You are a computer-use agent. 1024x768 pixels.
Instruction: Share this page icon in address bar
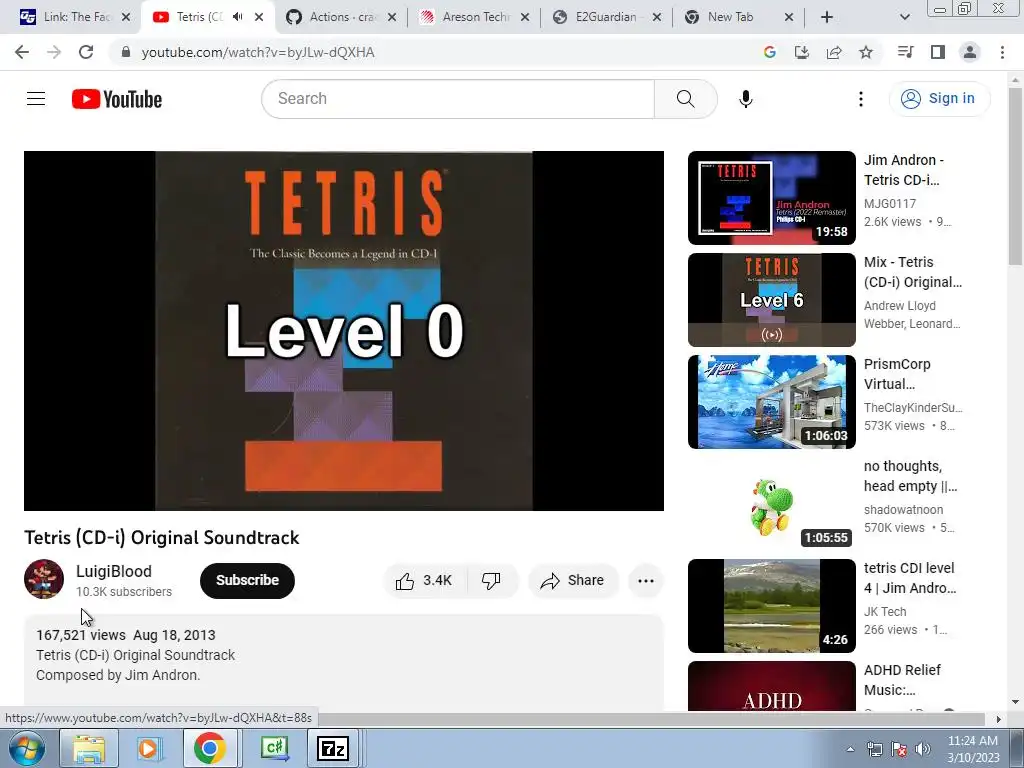coord(834,52)
